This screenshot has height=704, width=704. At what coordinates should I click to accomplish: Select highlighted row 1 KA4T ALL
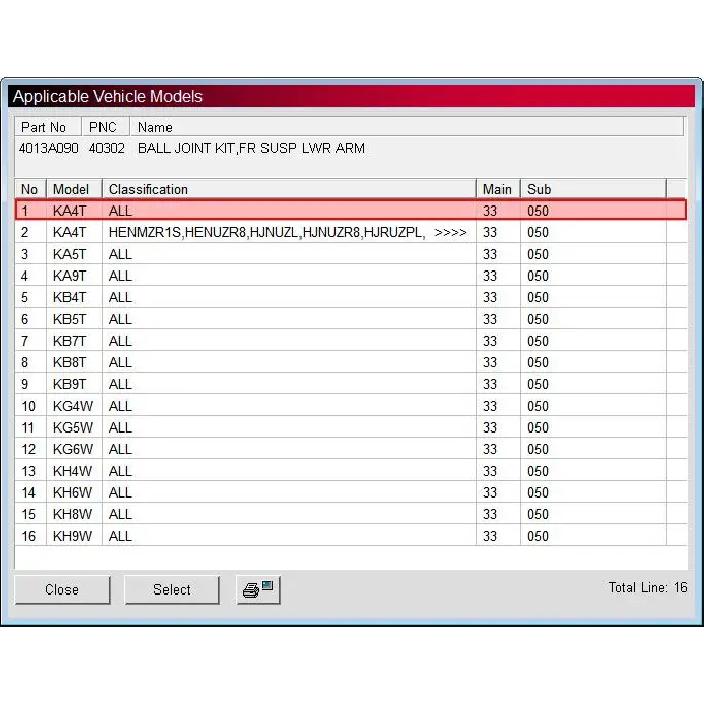[x=351, y=210]
